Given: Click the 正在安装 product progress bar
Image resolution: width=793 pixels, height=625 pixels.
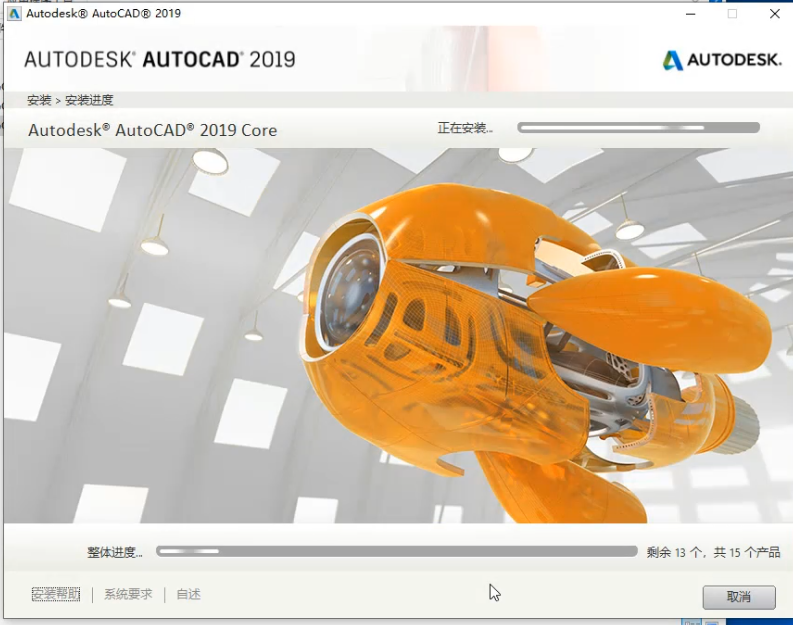Looking at the screenshot, I should [x=638, y=127].
